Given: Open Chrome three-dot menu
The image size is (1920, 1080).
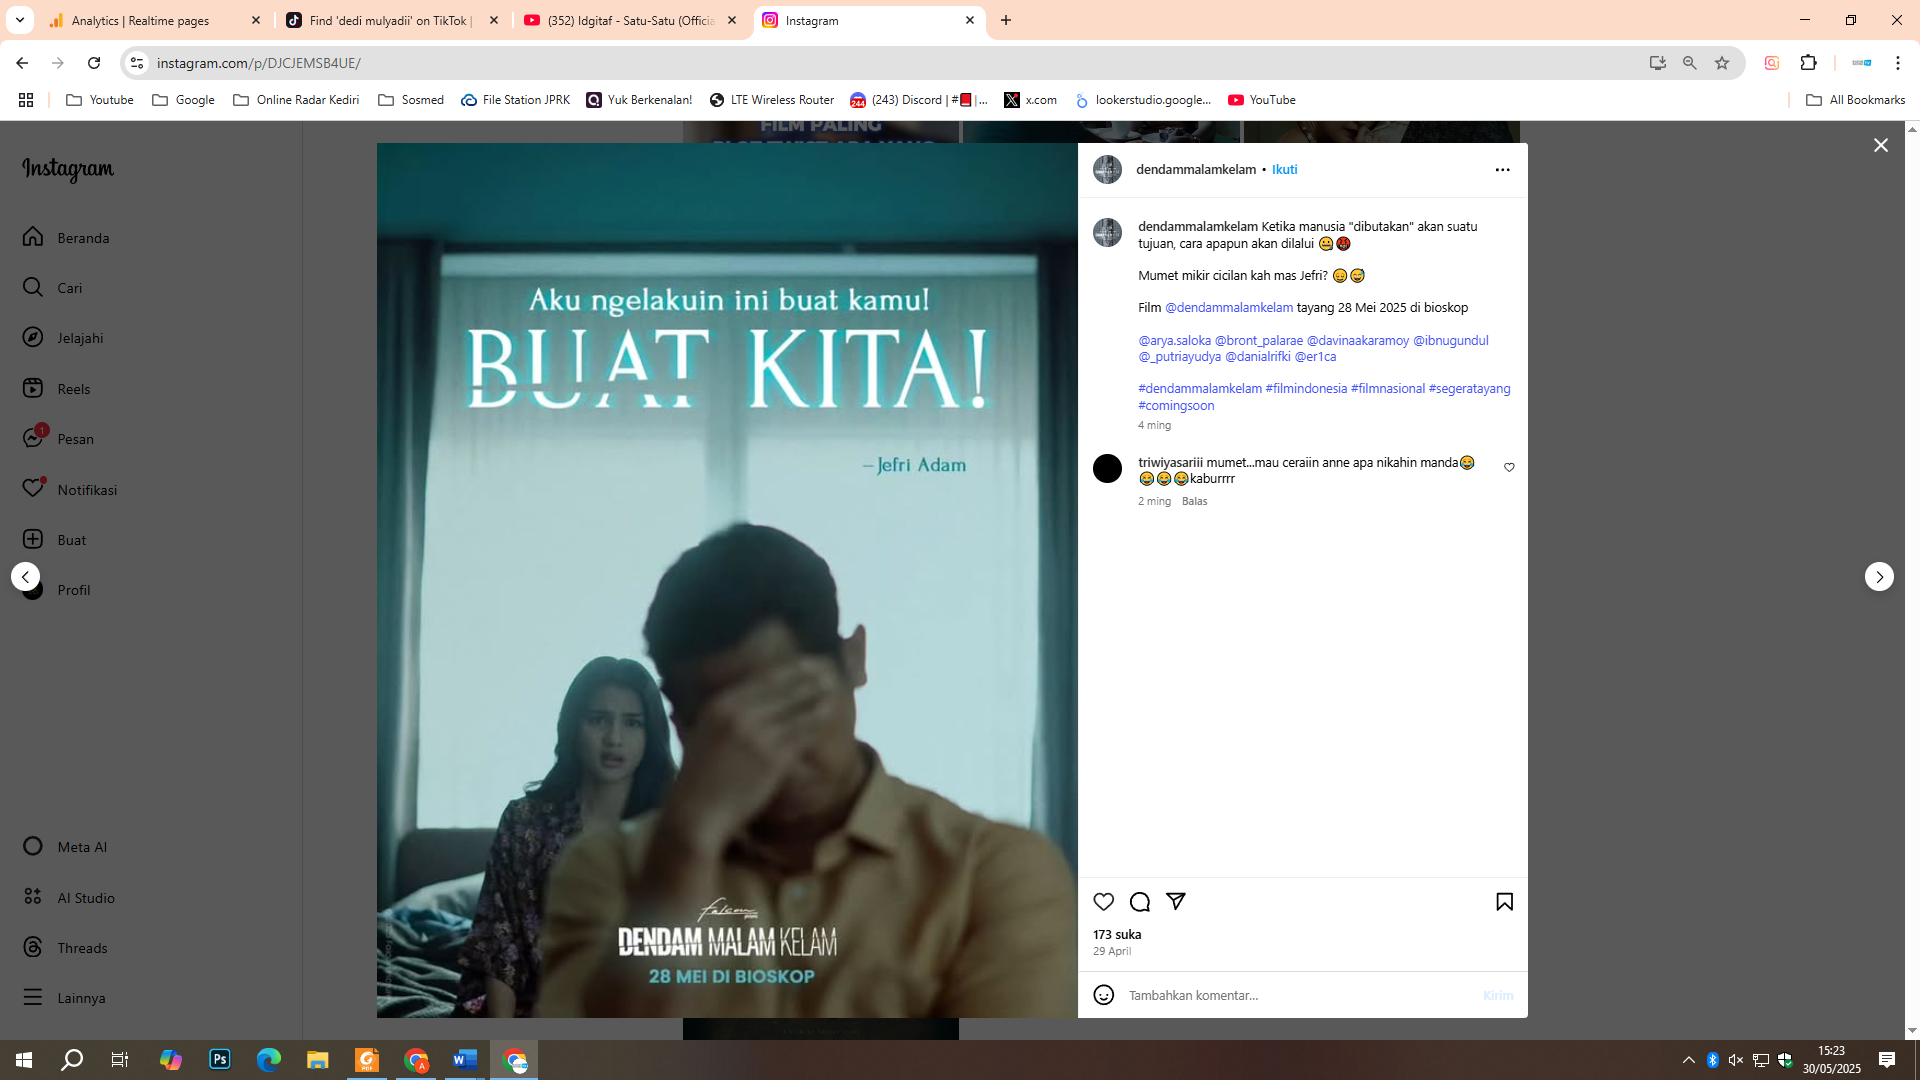Looking at the screenshot, I should pos(1897,63).
